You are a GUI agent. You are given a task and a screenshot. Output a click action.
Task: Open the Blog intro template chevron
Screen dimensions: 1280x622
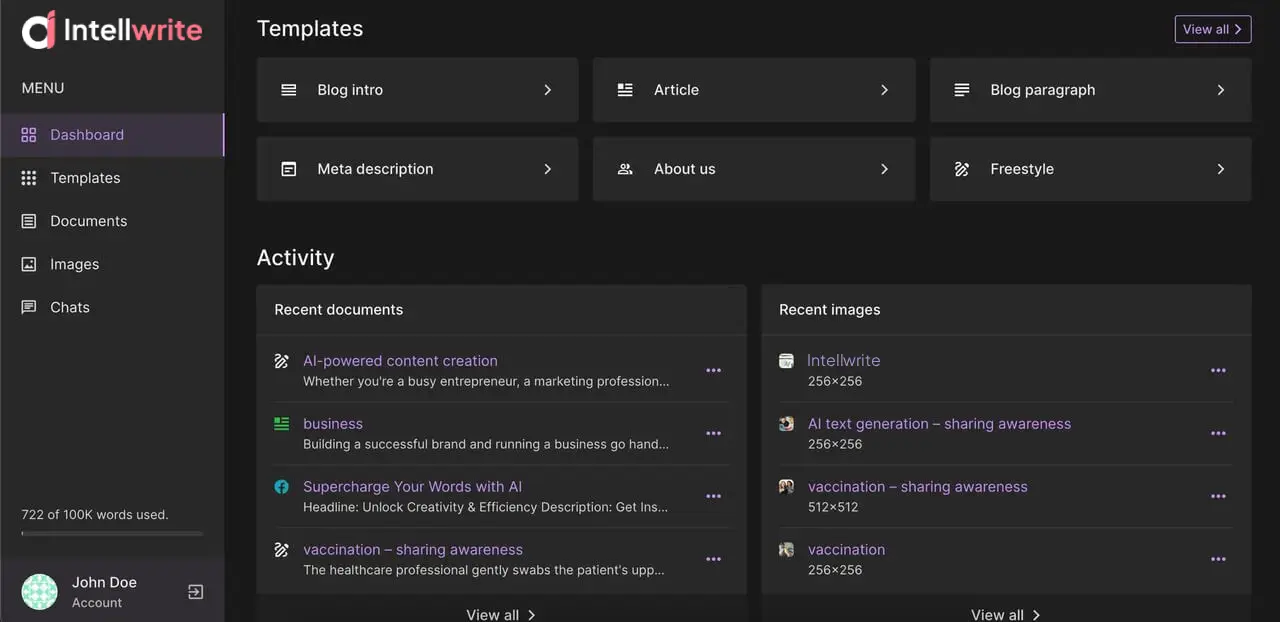547,90
